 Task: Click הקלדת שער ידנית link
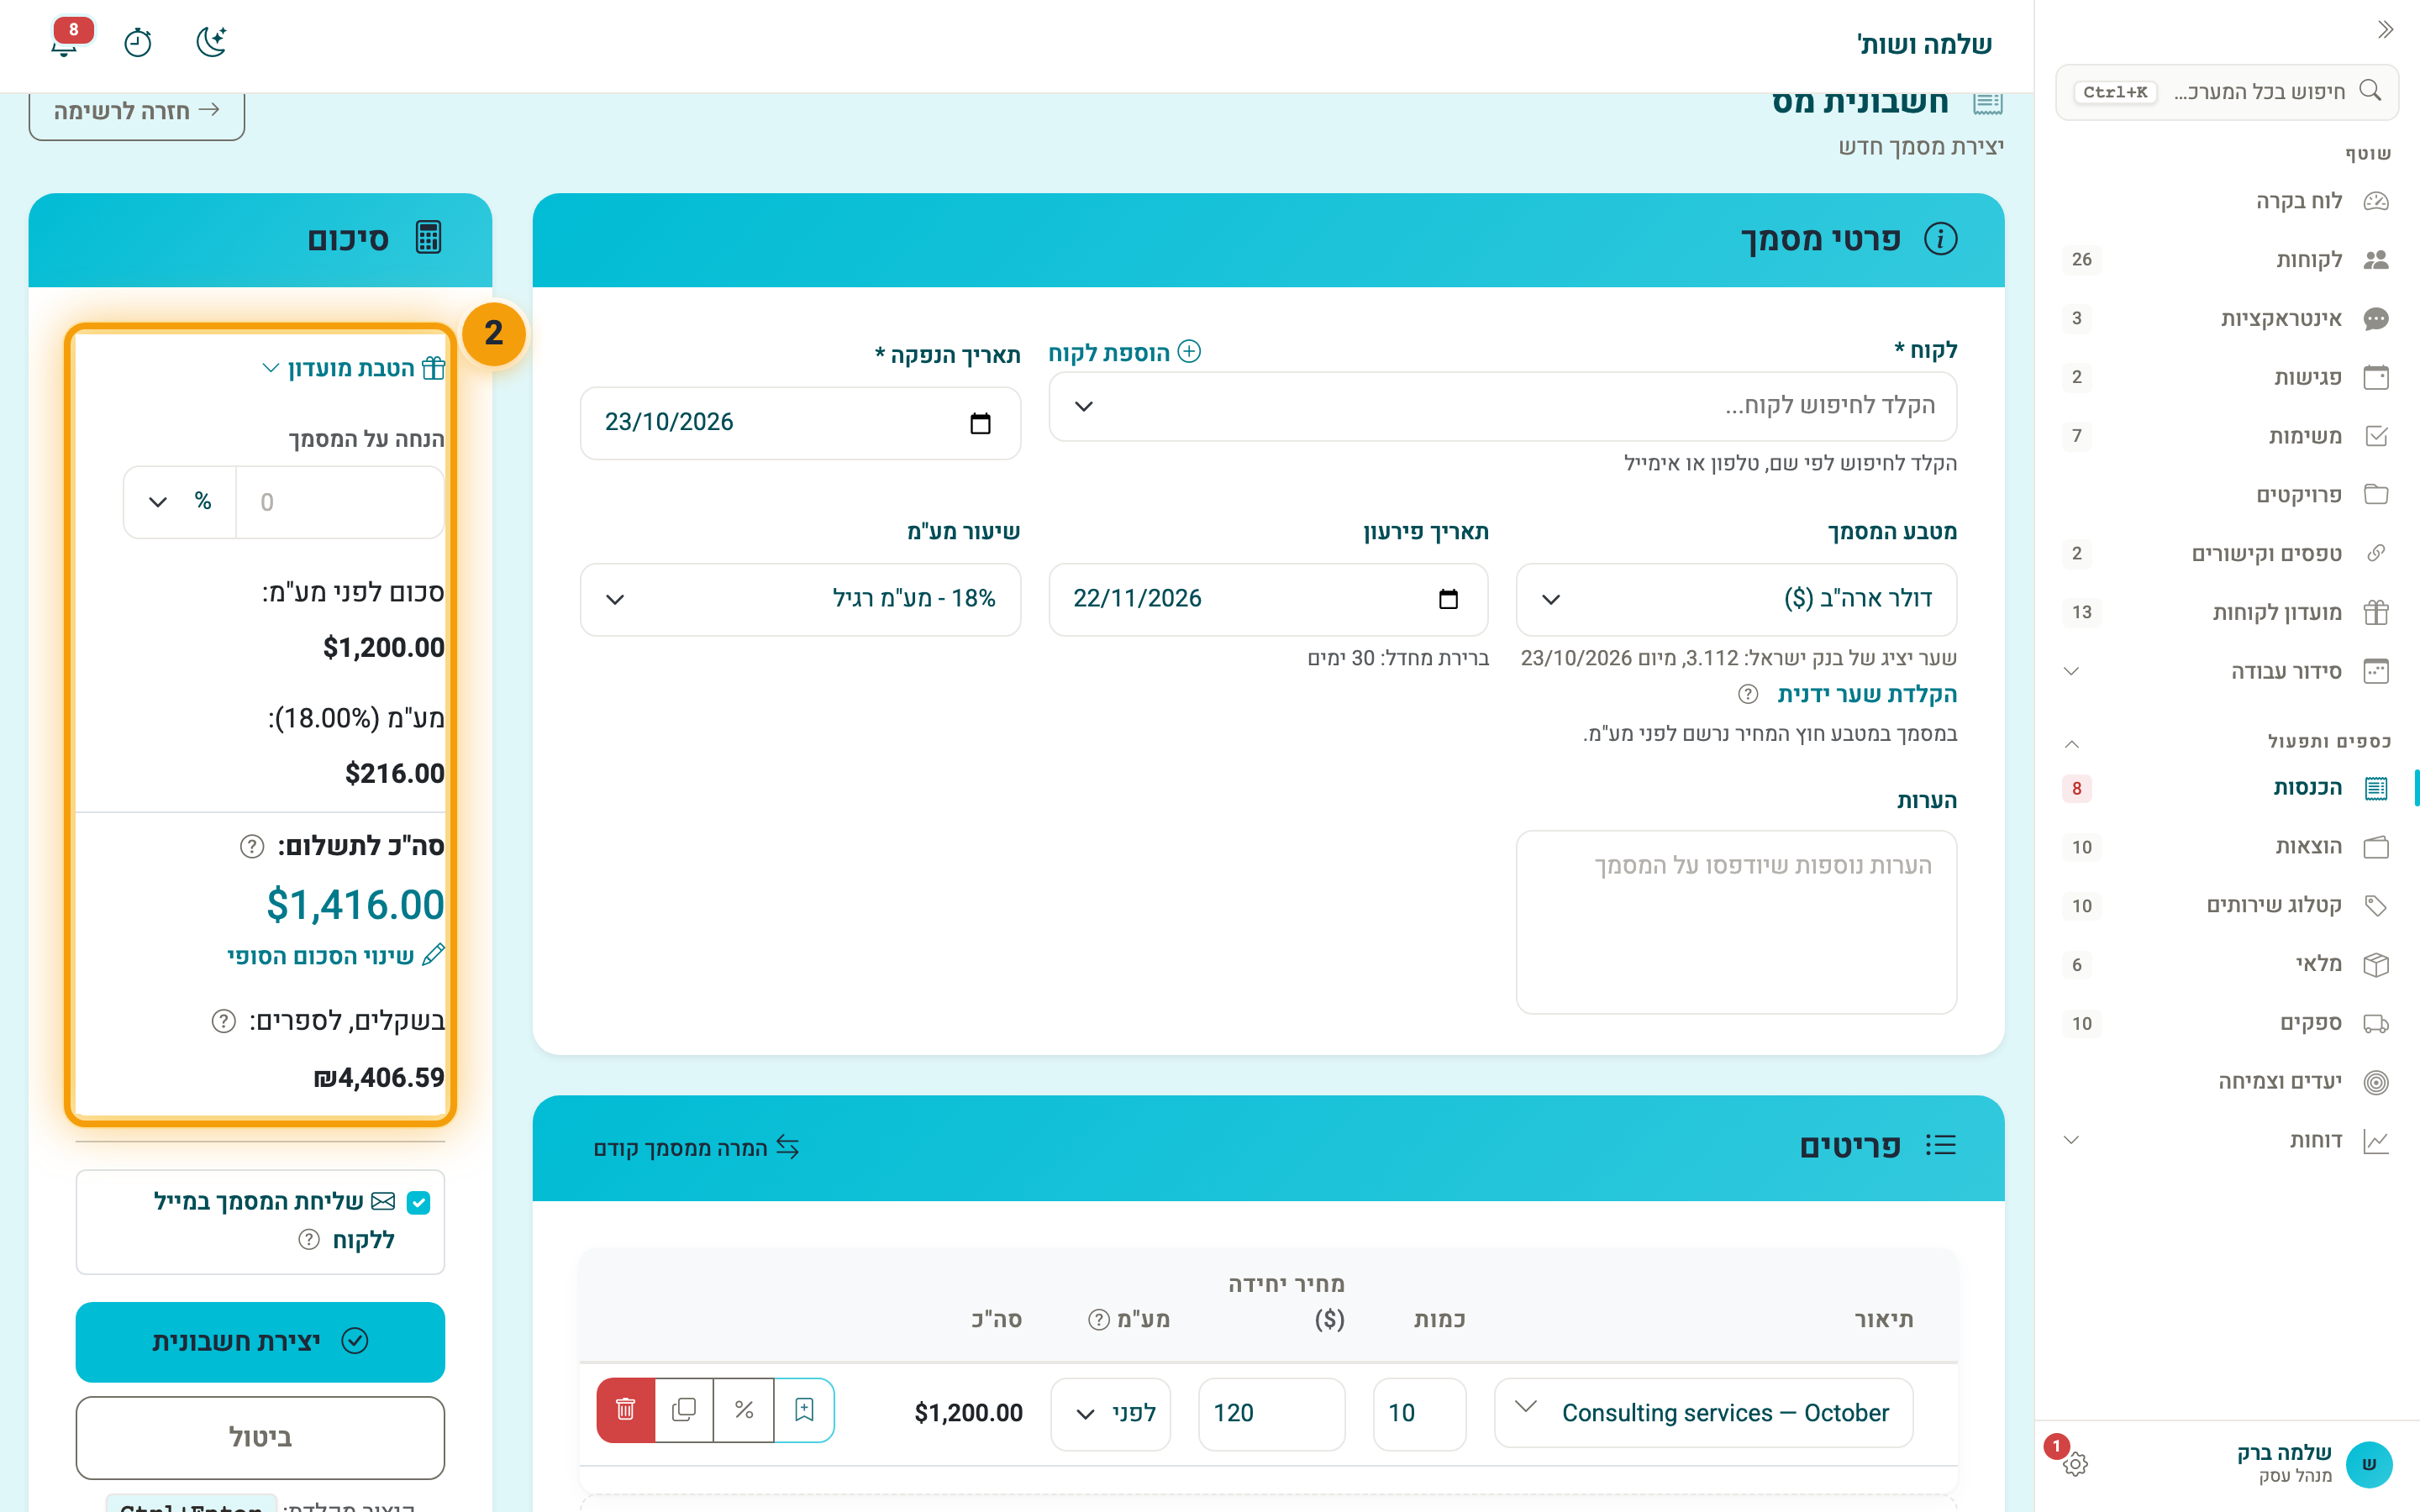pyautogui.click(x=1866, y=694)
